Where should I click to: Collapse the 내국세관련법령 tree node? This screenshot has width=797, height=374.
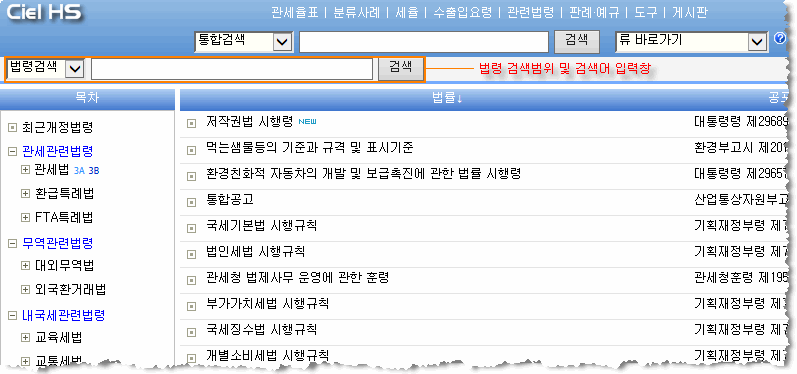[x=13, y=316]
